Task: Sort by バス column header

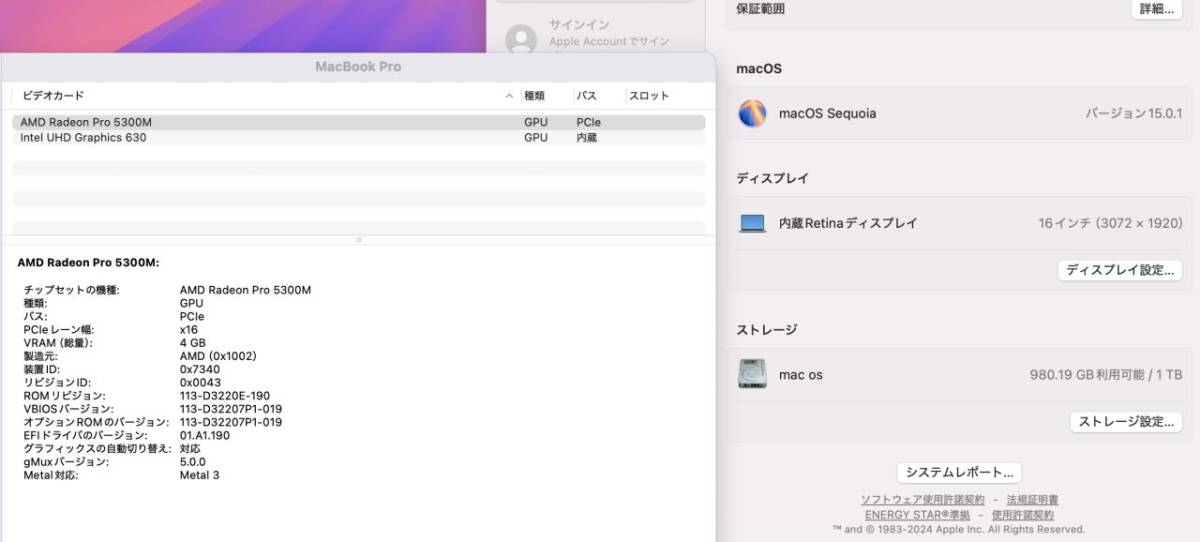Action: pos(586,96)
